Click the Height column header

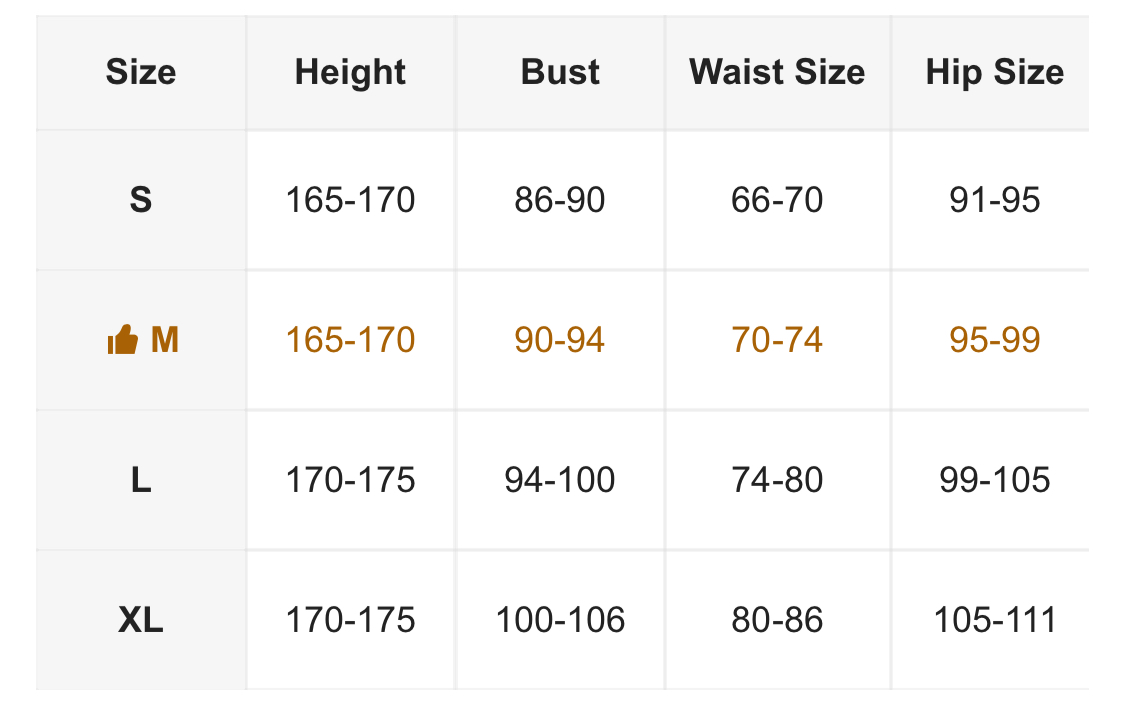pos(350,72)
